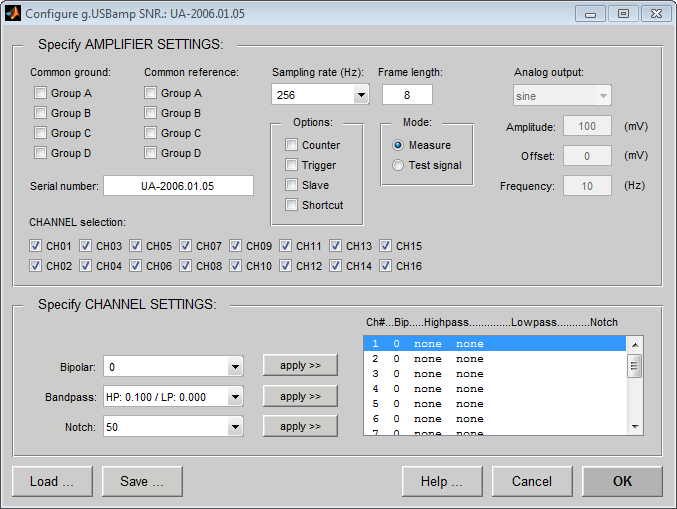Uncheck channel CH16
The width and height of the screenshot is (677, 509).
[385, 266]
